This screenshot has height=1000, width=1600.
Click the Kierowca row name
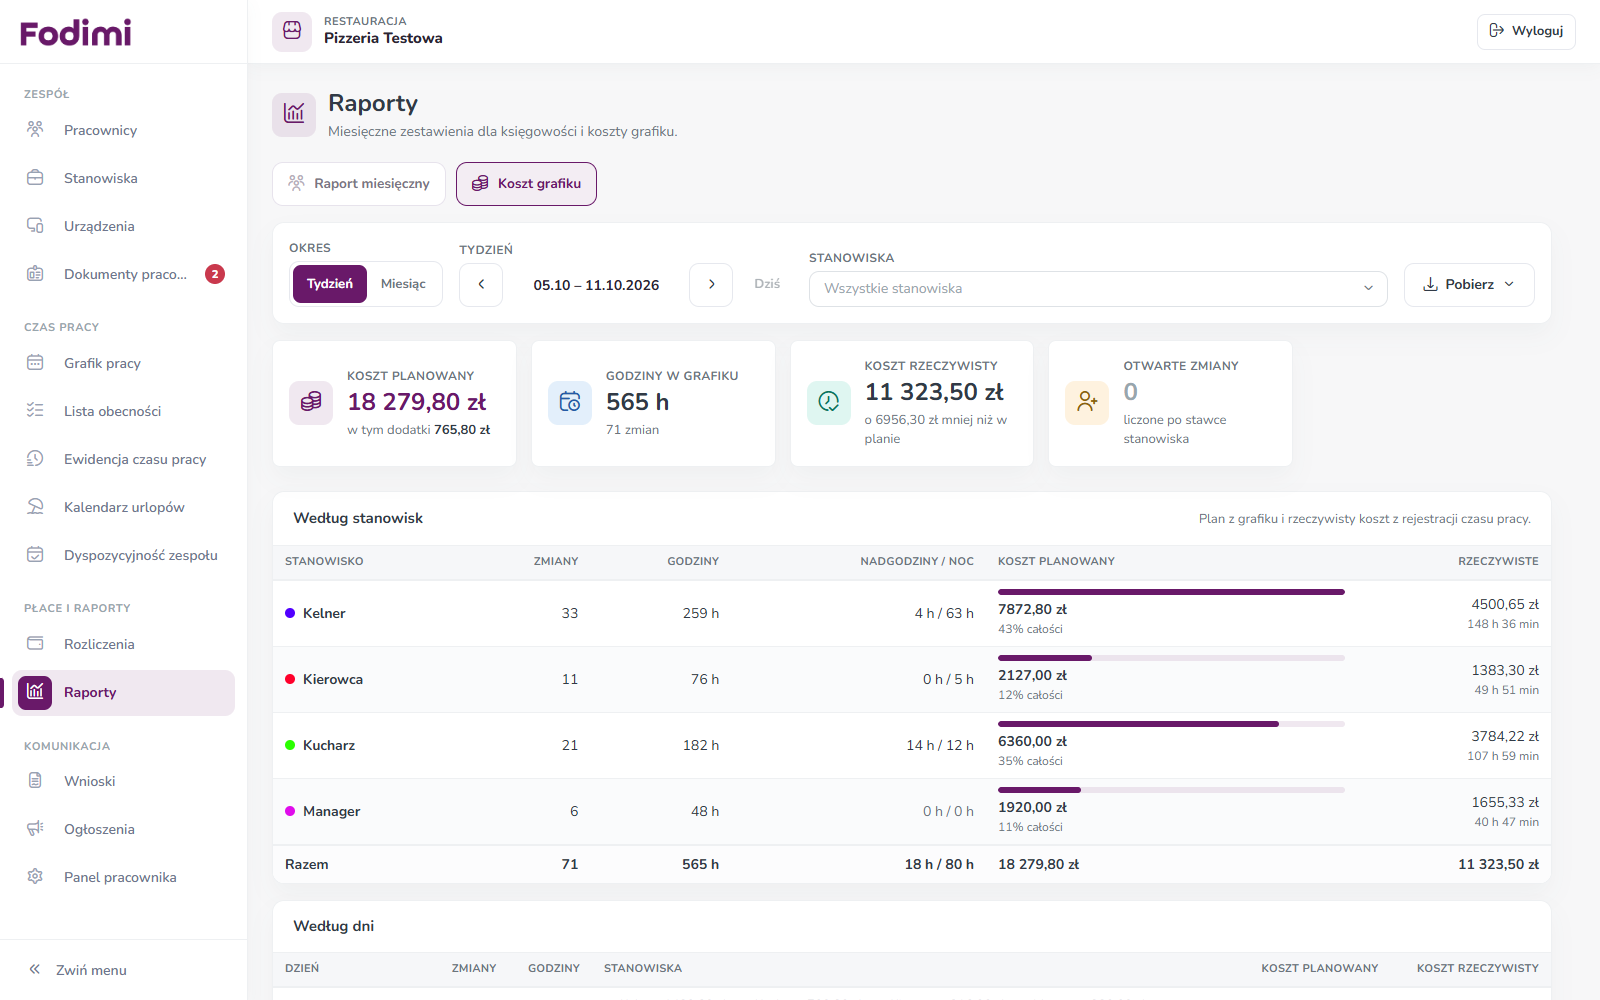point(333,679)
